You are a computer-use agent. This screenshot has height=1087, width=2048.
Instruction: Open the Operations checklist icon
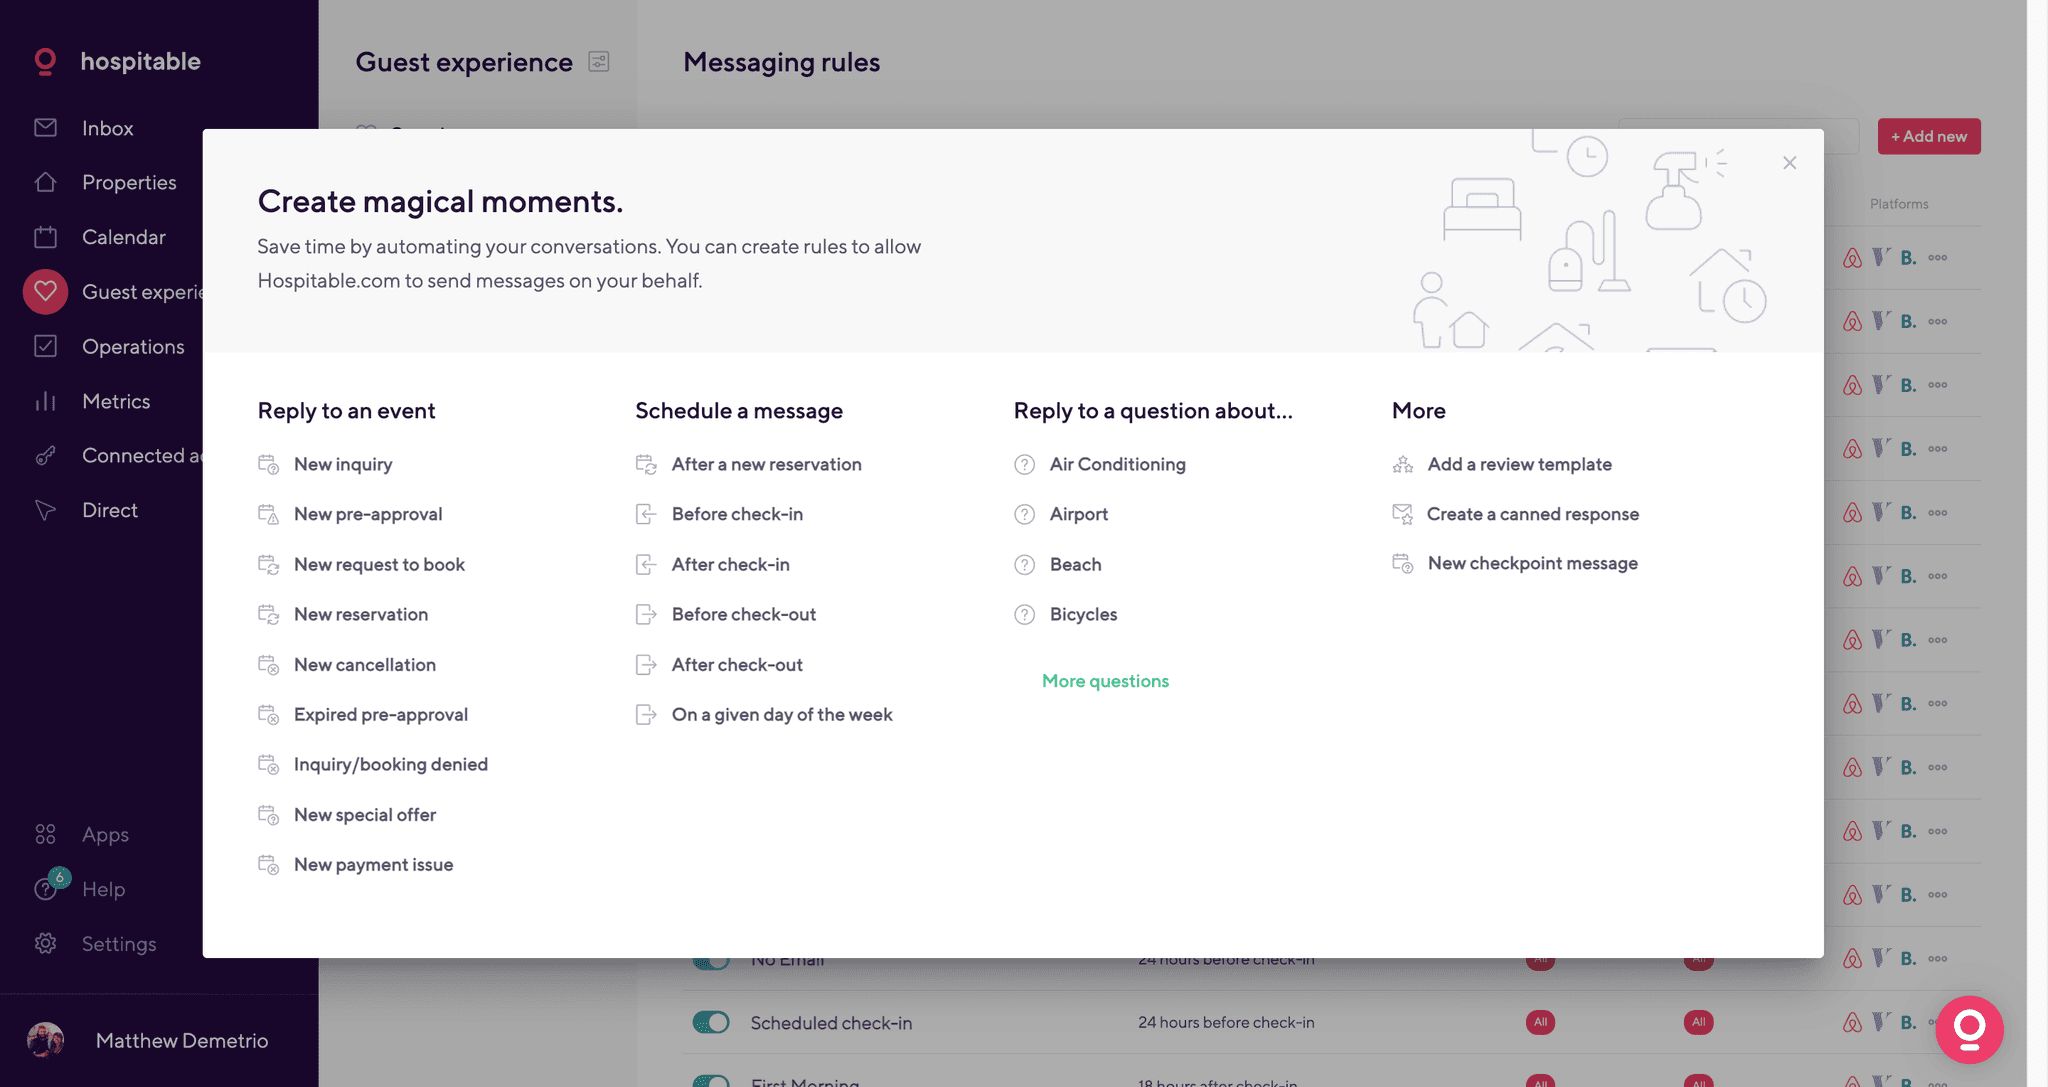coord(46,346)
